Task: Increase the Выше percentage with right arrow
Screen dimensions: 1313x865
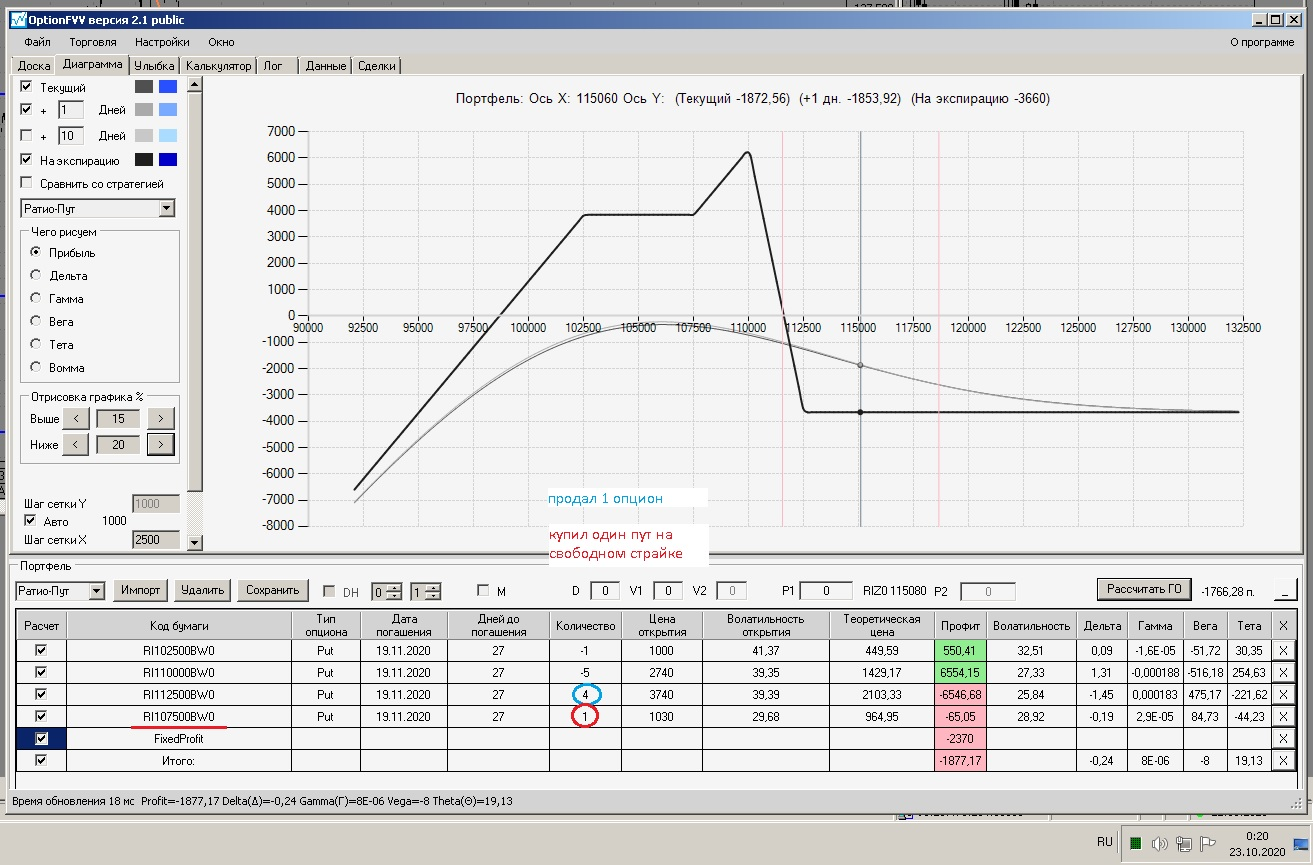Action: tap(161, 419)
